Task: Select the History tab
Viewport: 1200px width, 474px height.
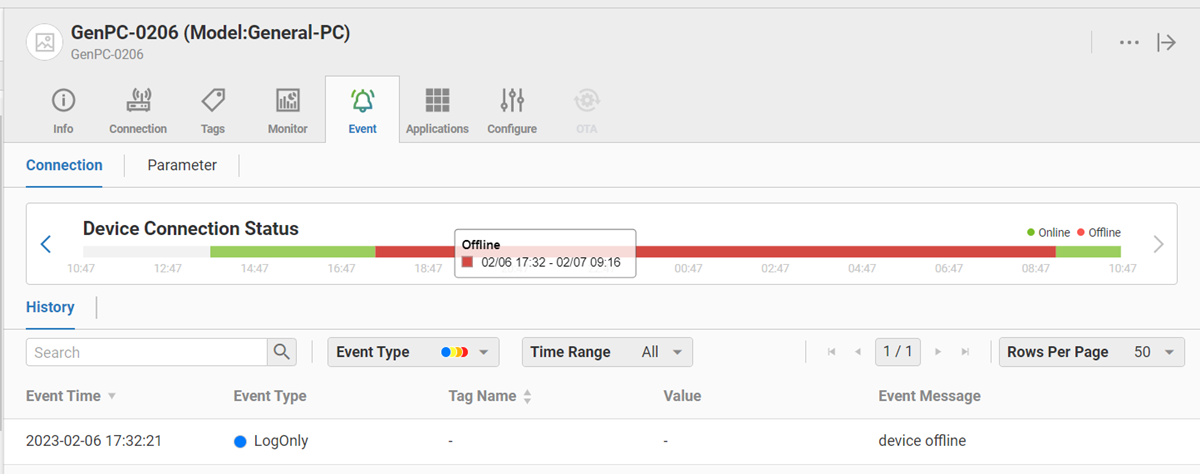Action: click(50, 307)
